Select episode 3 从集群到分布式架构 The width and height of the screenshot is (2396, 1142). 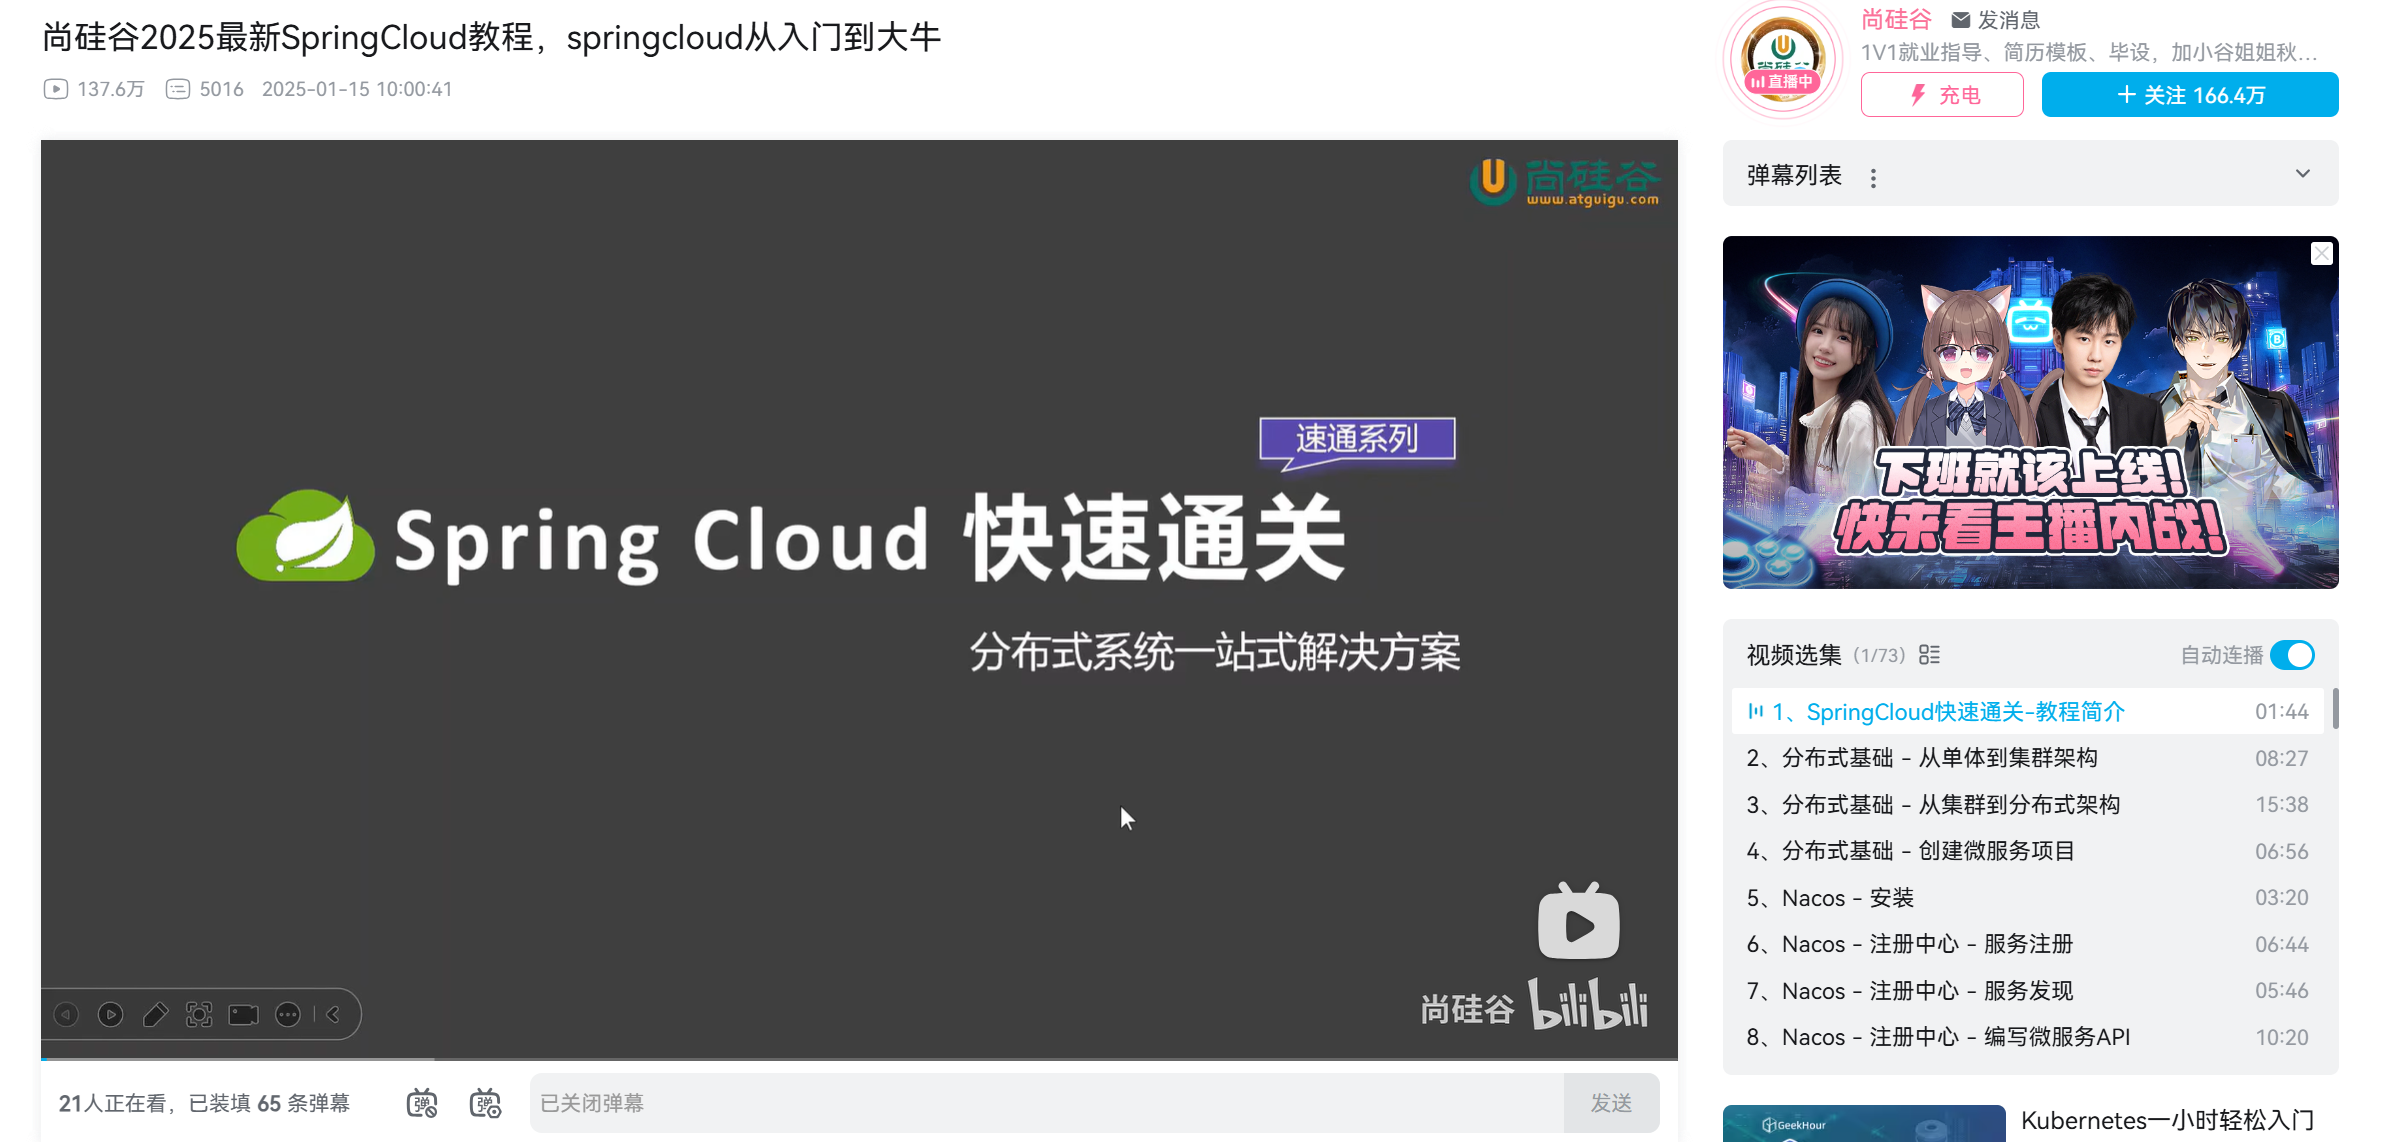tap(2030, 805)
